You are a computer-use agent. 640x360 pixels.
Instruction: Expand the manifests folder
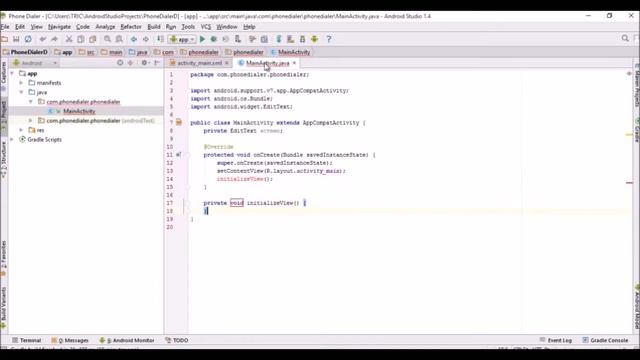coord(22,83)
